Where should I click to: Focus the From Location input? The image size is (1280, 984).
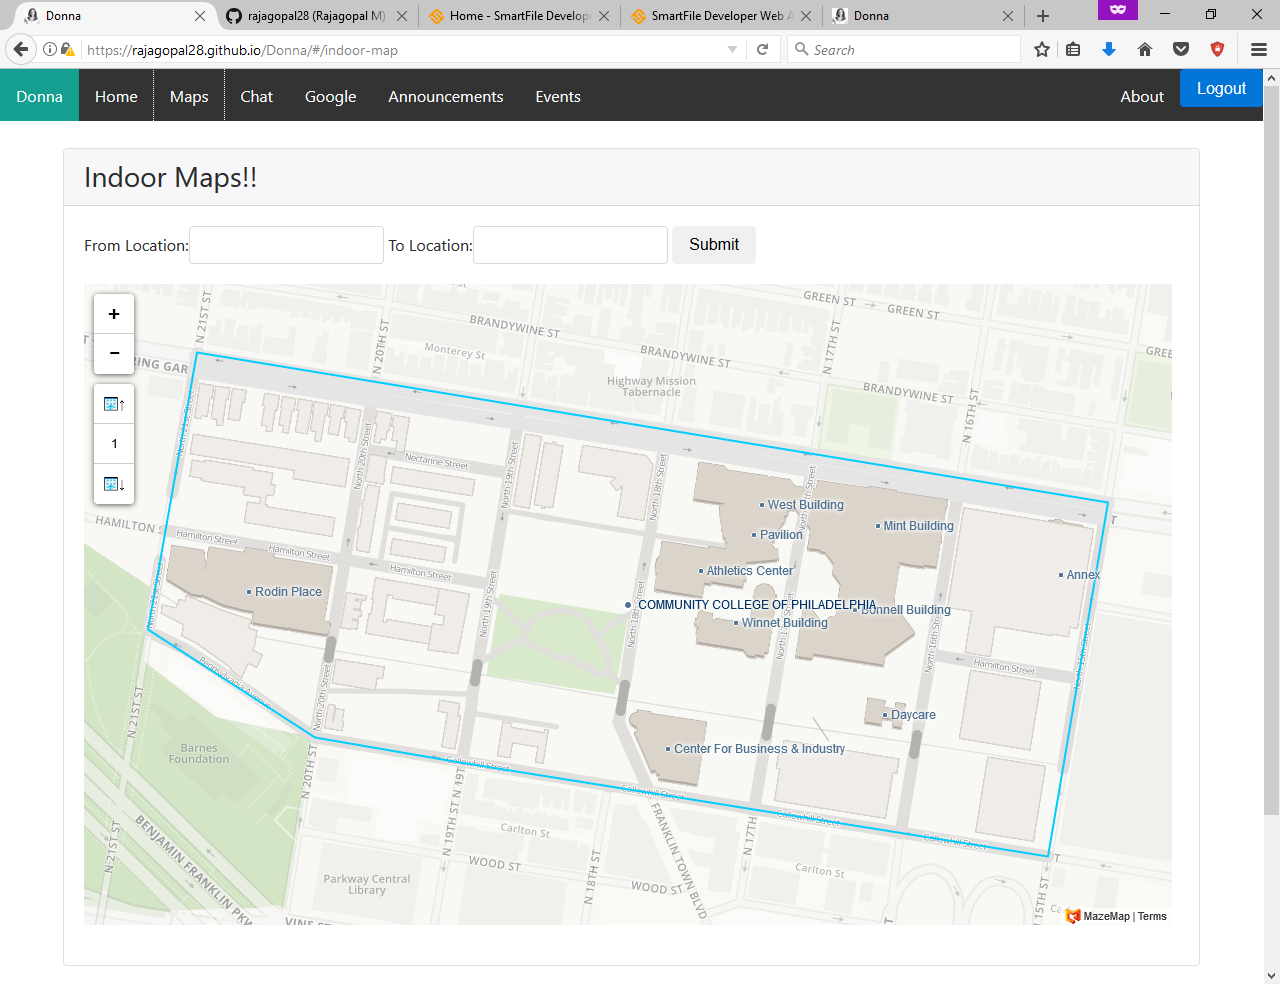point(286,245)
